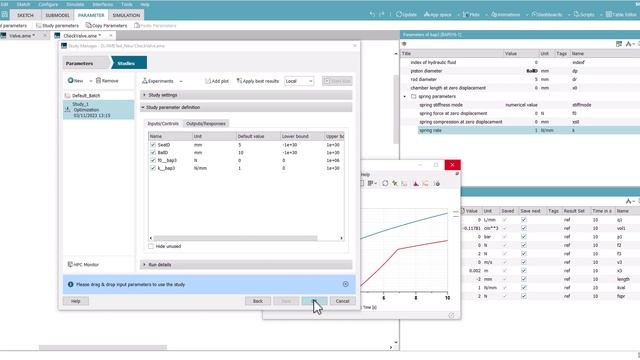The height and width of the screenshot is (360, 640).
Task: Switch to the SKETCH mode tab
Action: pyautogui.click(x=25, y=15)
